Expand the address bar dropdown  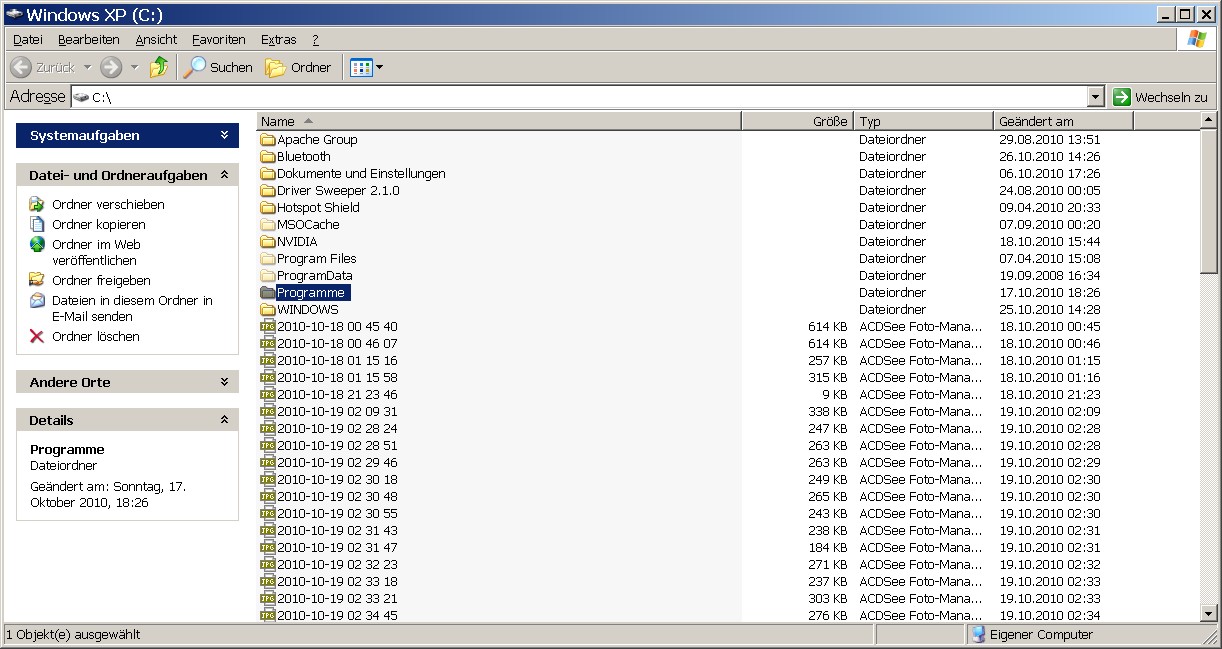coord(1096,97)
